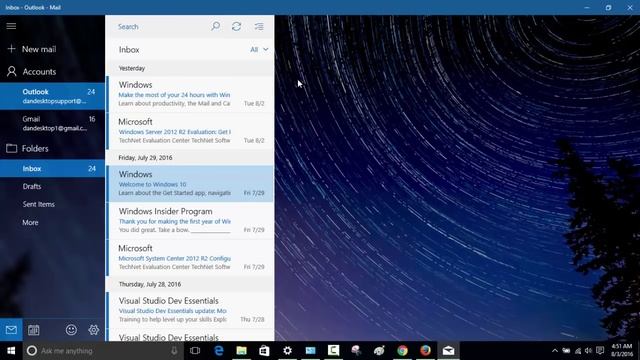Switch to the Calendar app icon
This screenshot has height=360, width=640.
pyautogui.click(x=33, y=330)
